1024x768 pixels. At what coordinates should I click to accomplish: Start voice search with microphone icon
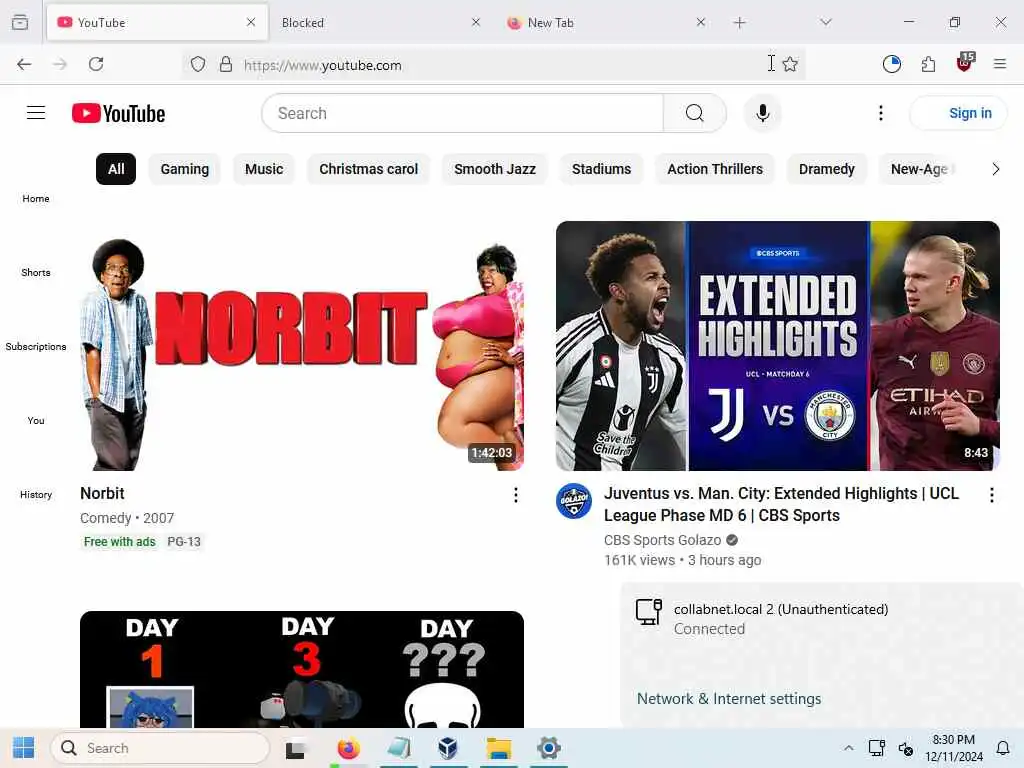pyautogui.click(x=762, y=113)
